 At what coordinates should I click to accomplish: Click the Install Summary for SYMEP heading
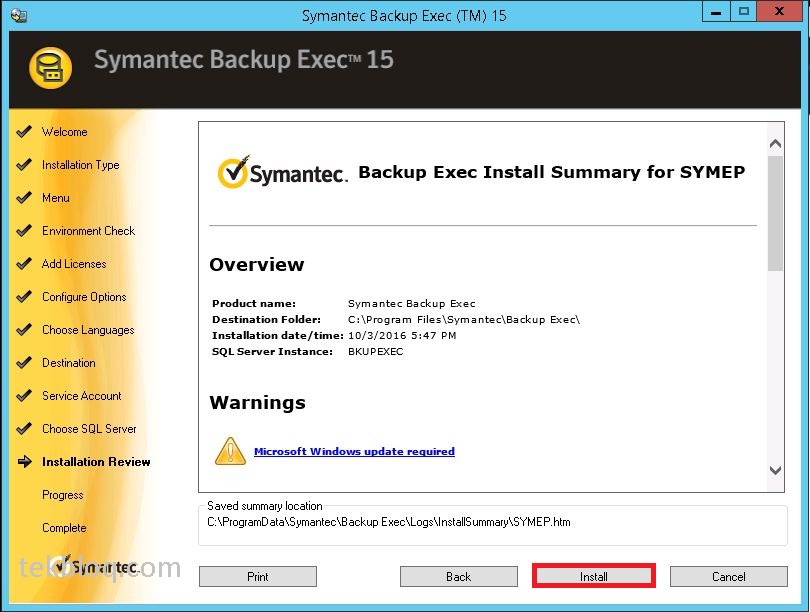552,172
